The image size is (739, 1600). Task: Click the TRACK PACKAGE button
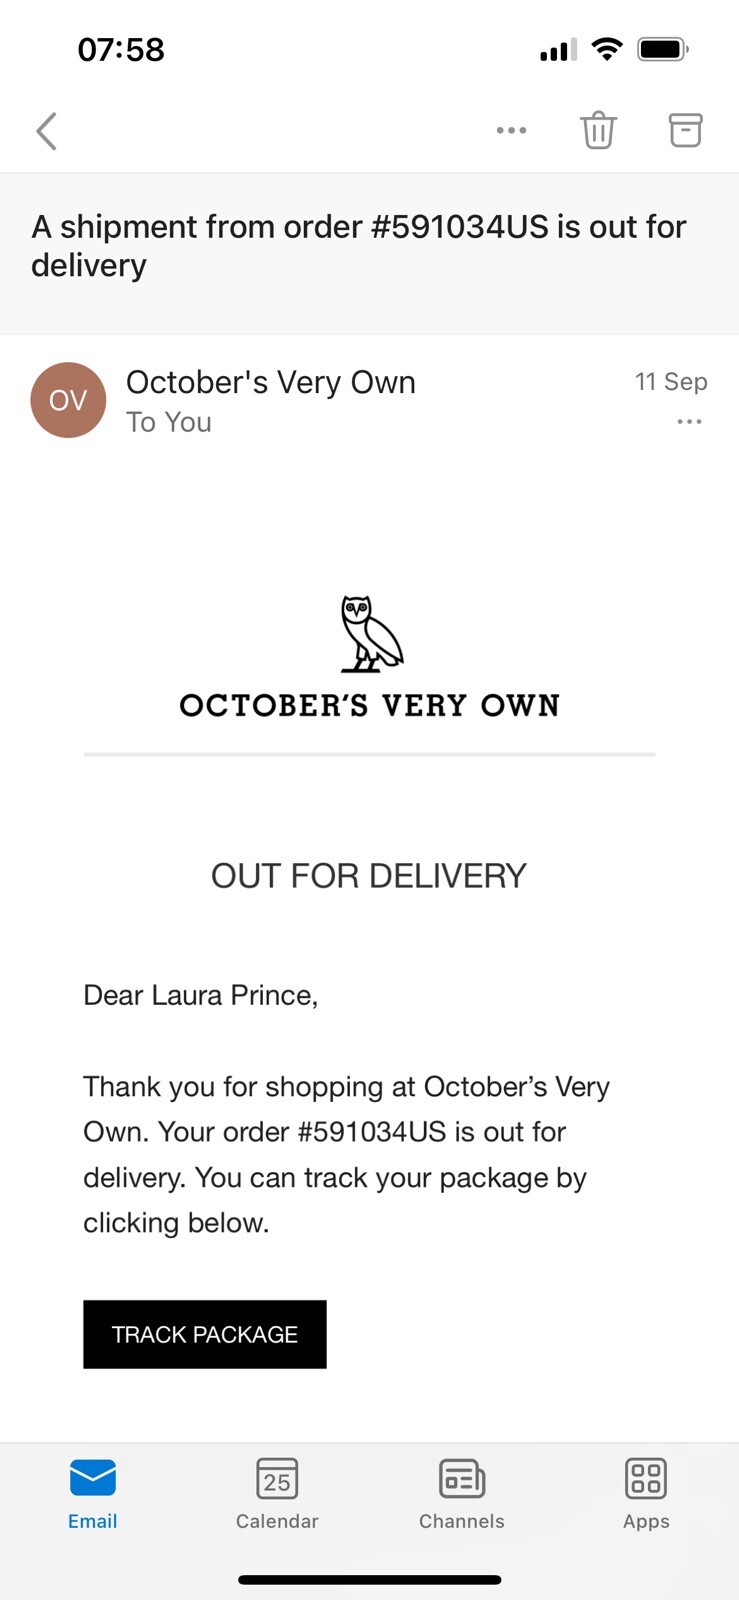[205, 1334]
